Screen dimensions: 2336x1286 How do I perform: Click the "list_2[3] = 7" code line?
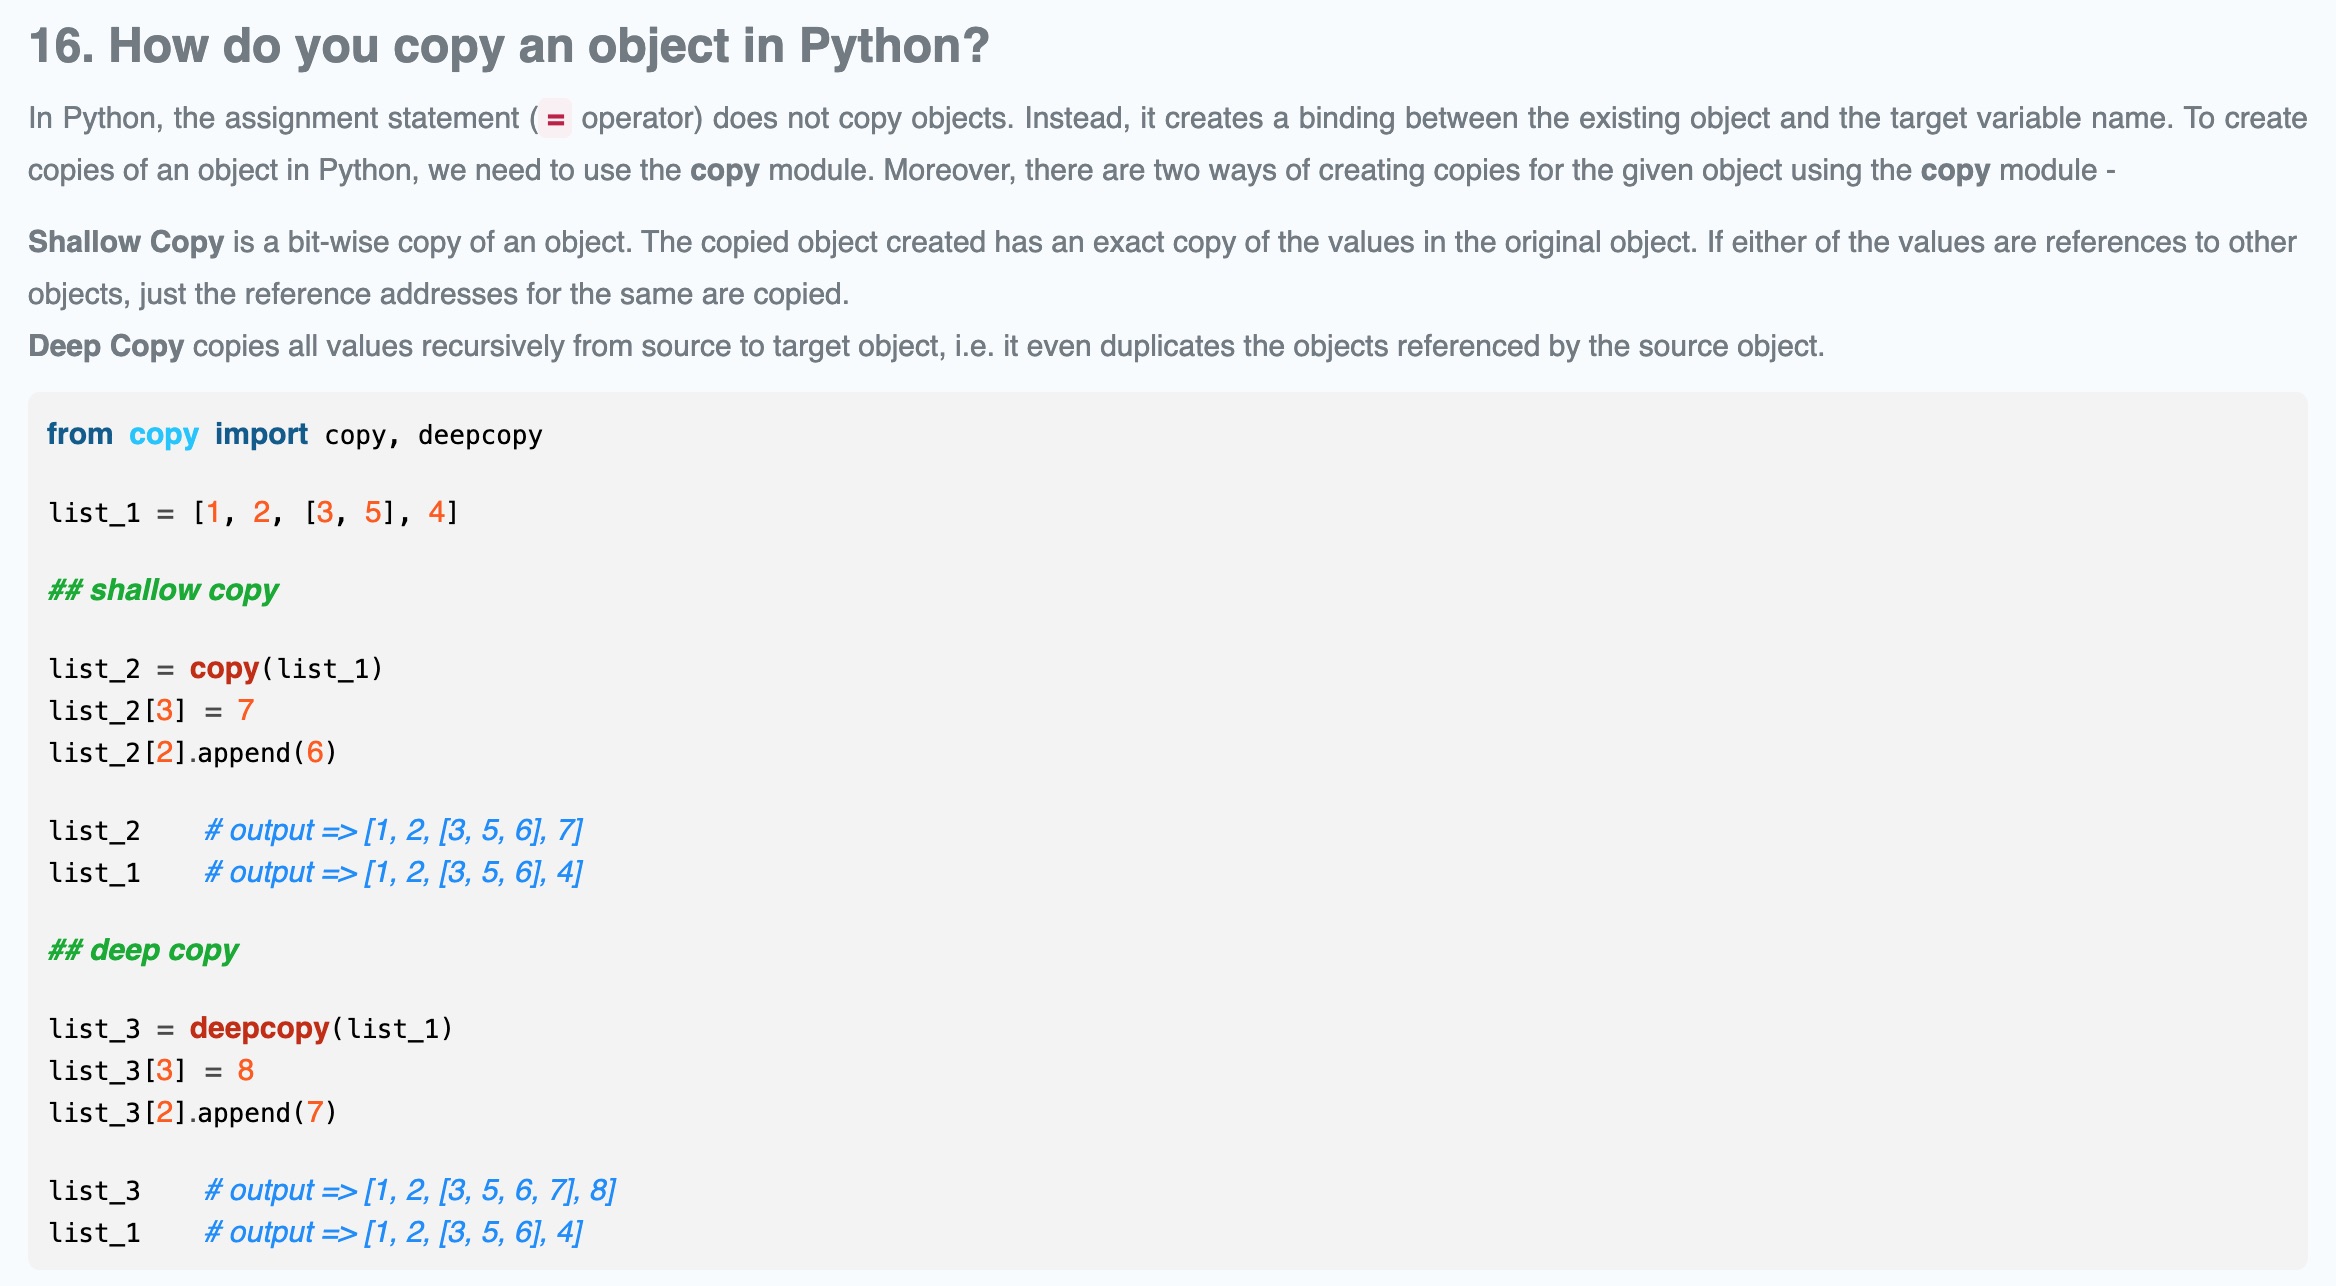tap(152, 710)
